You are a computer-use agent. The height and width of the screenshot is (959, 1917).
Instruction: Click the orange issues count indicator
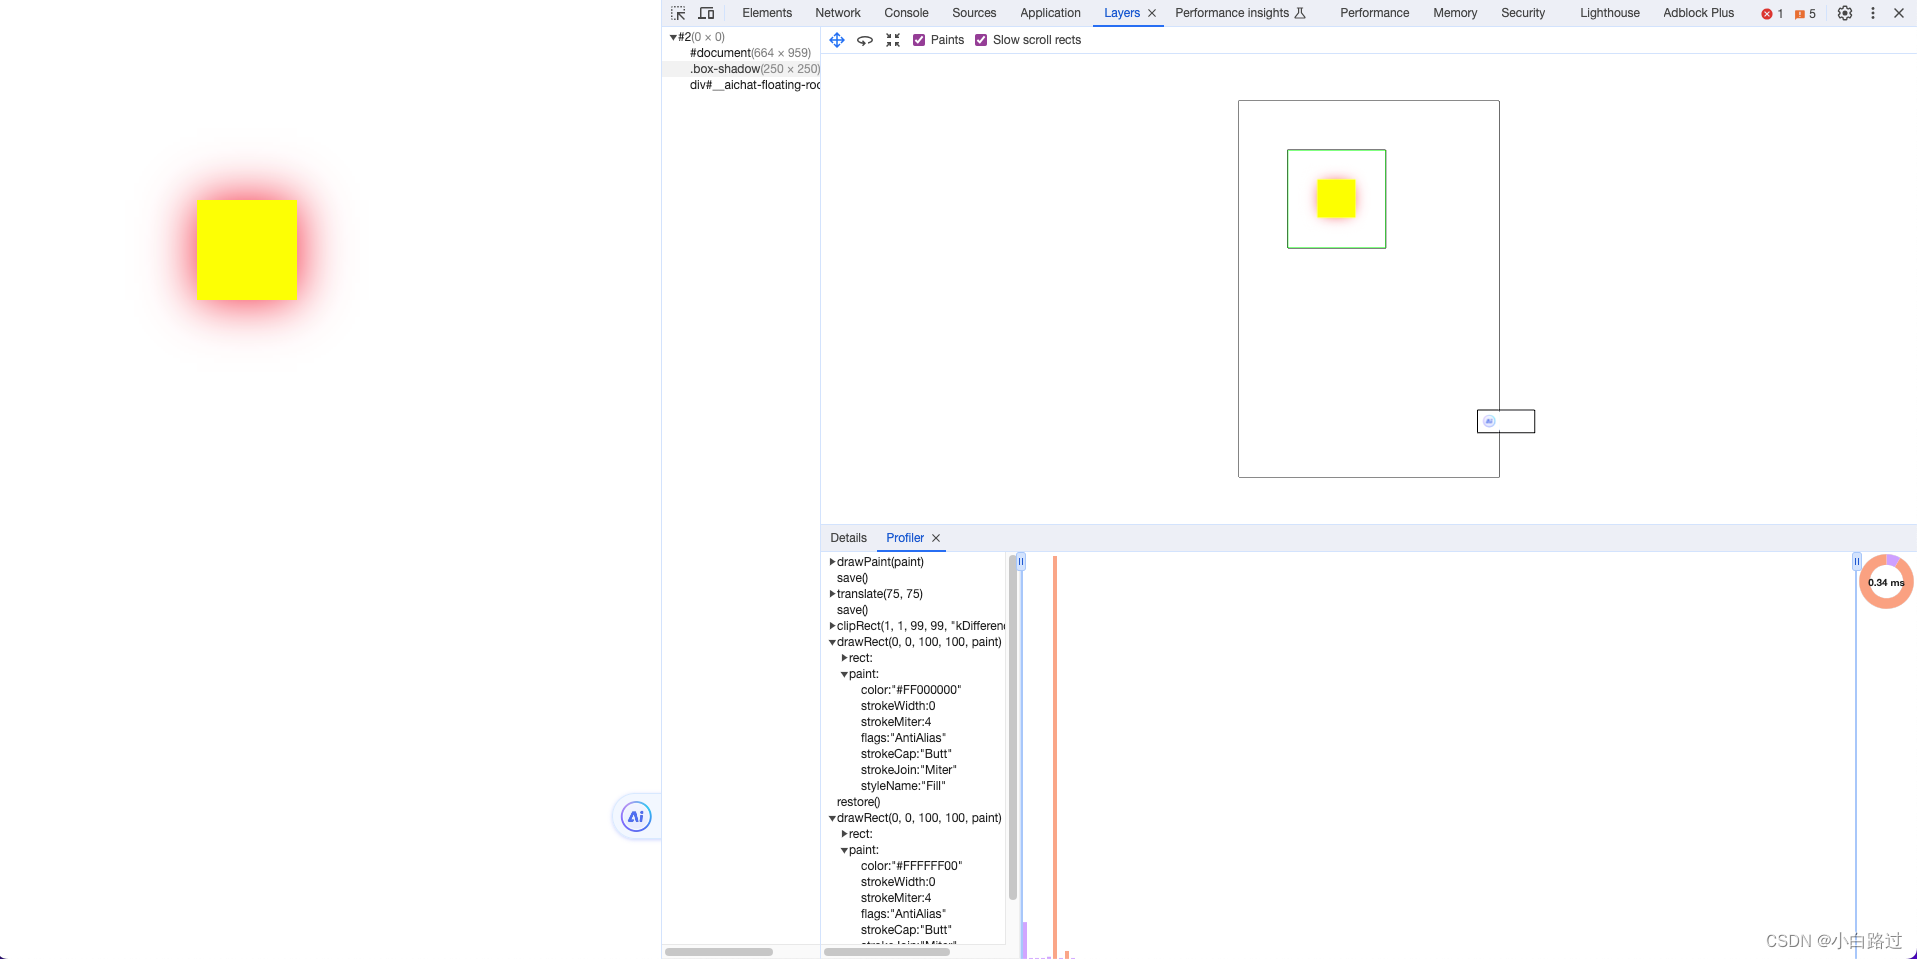(x=1805, y=14)
